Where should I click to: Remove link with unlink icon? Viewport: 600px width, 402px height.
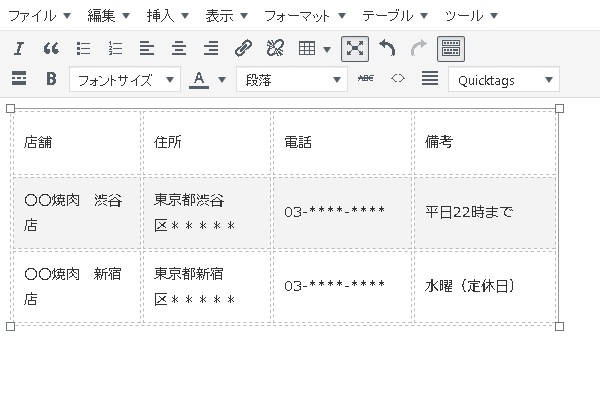coord(275,48)
